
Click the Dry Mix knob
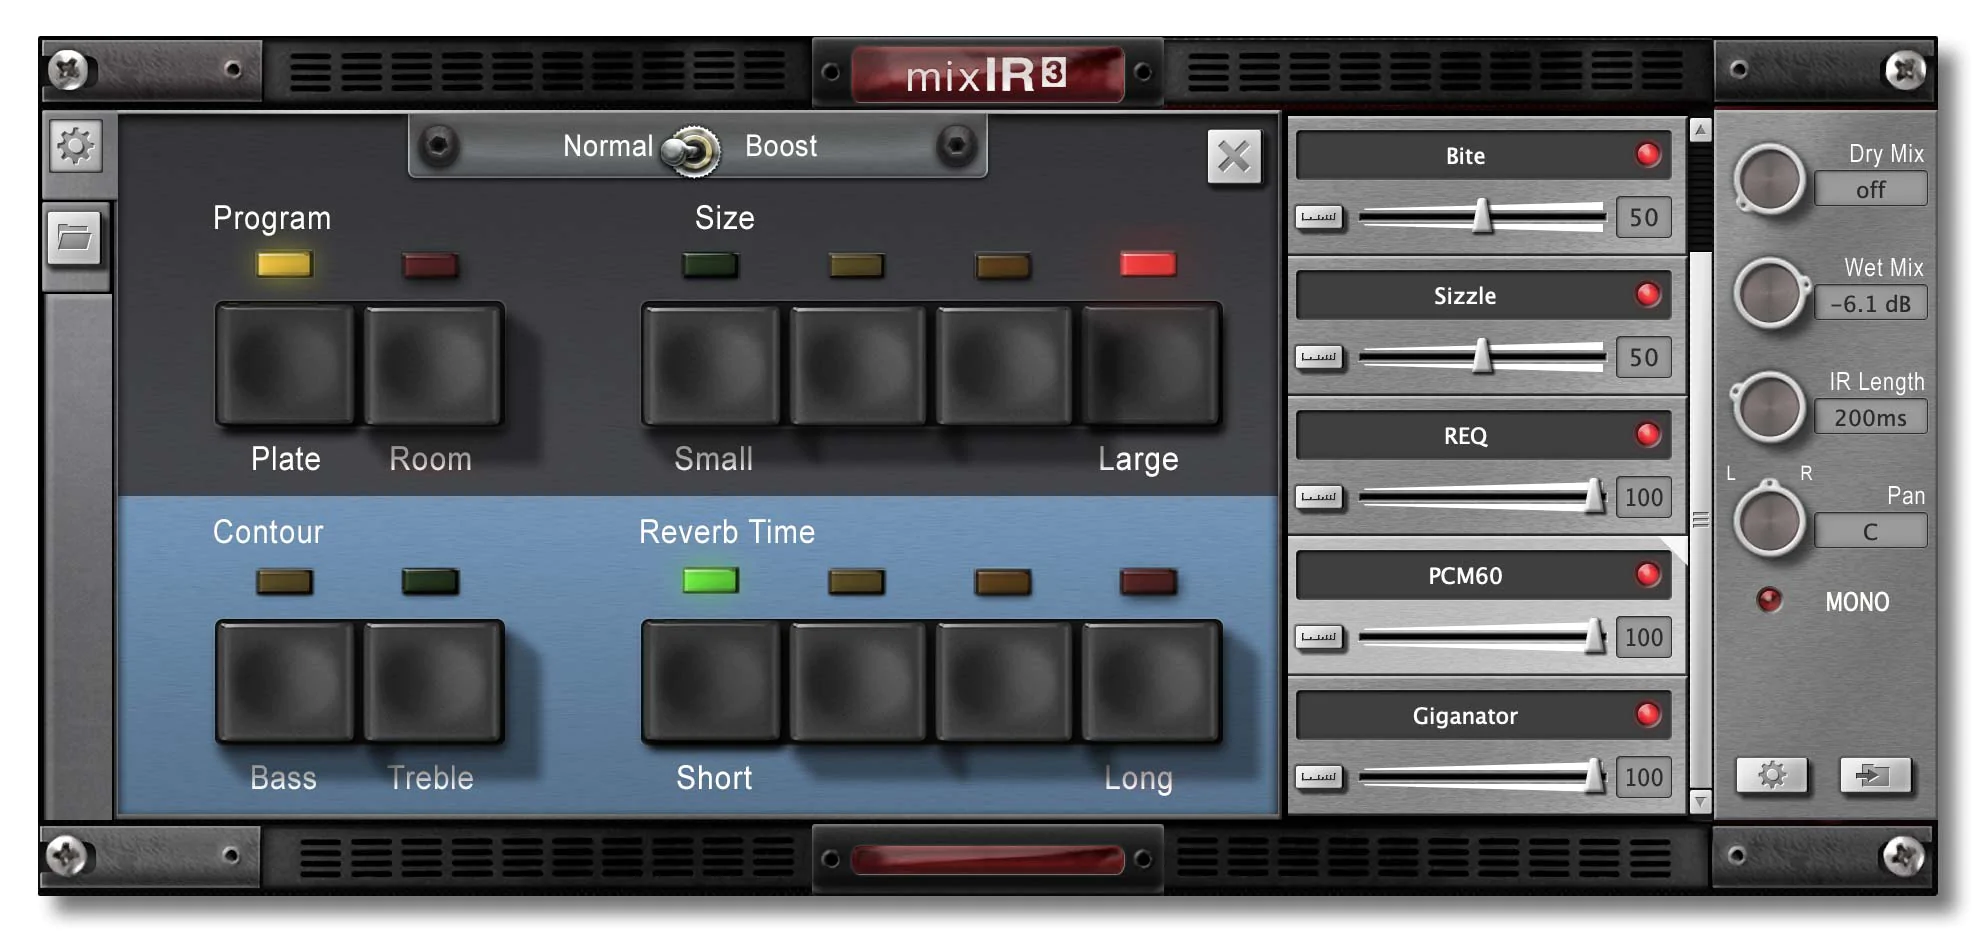tap(1769, 180)
